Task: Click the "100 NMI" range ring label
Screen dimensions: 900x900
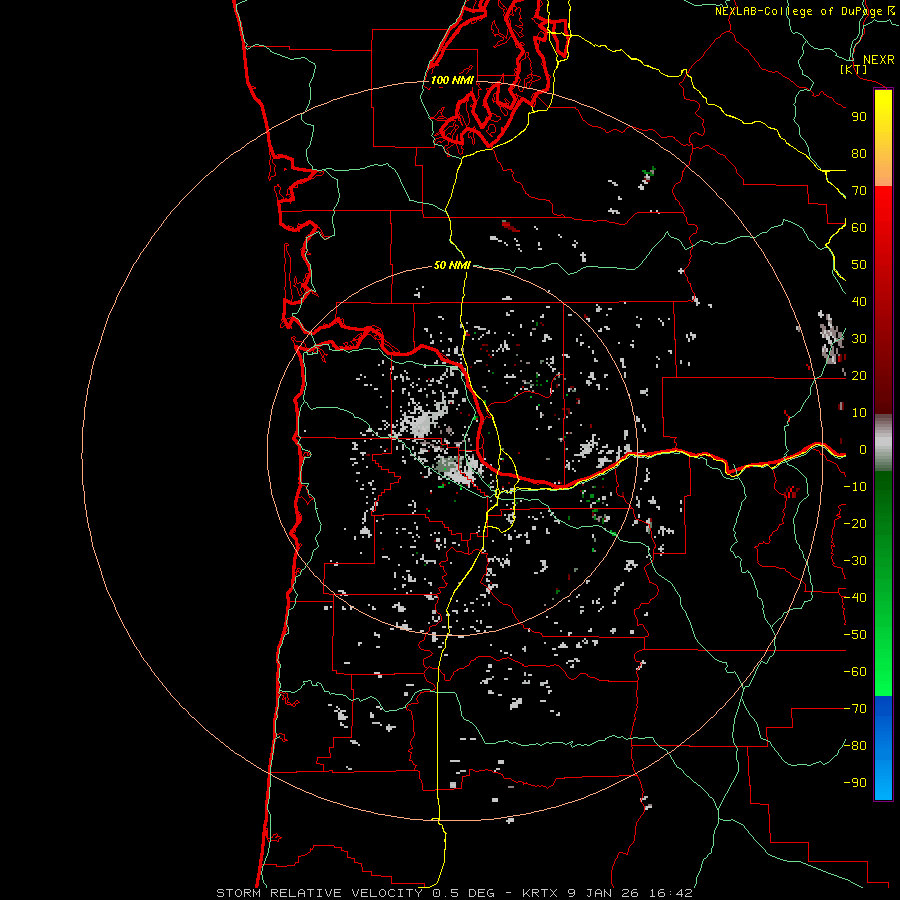Action: (x=452, y=80)
